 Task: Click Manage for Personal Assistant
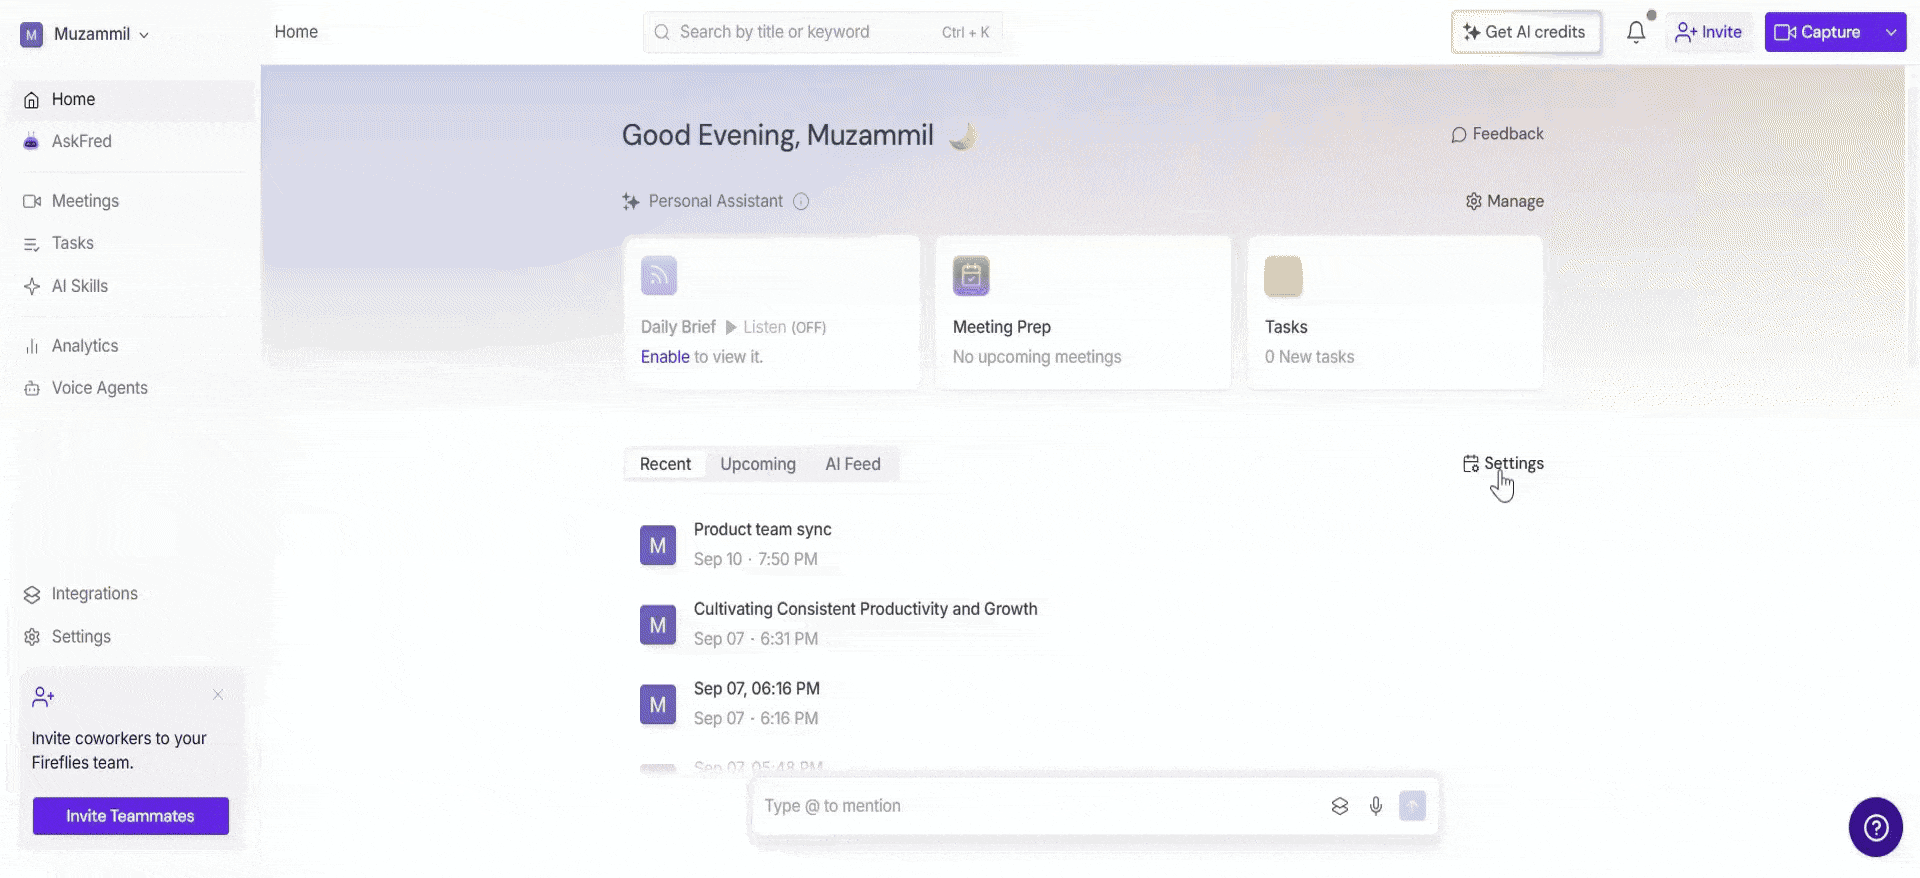point(1505,202)
